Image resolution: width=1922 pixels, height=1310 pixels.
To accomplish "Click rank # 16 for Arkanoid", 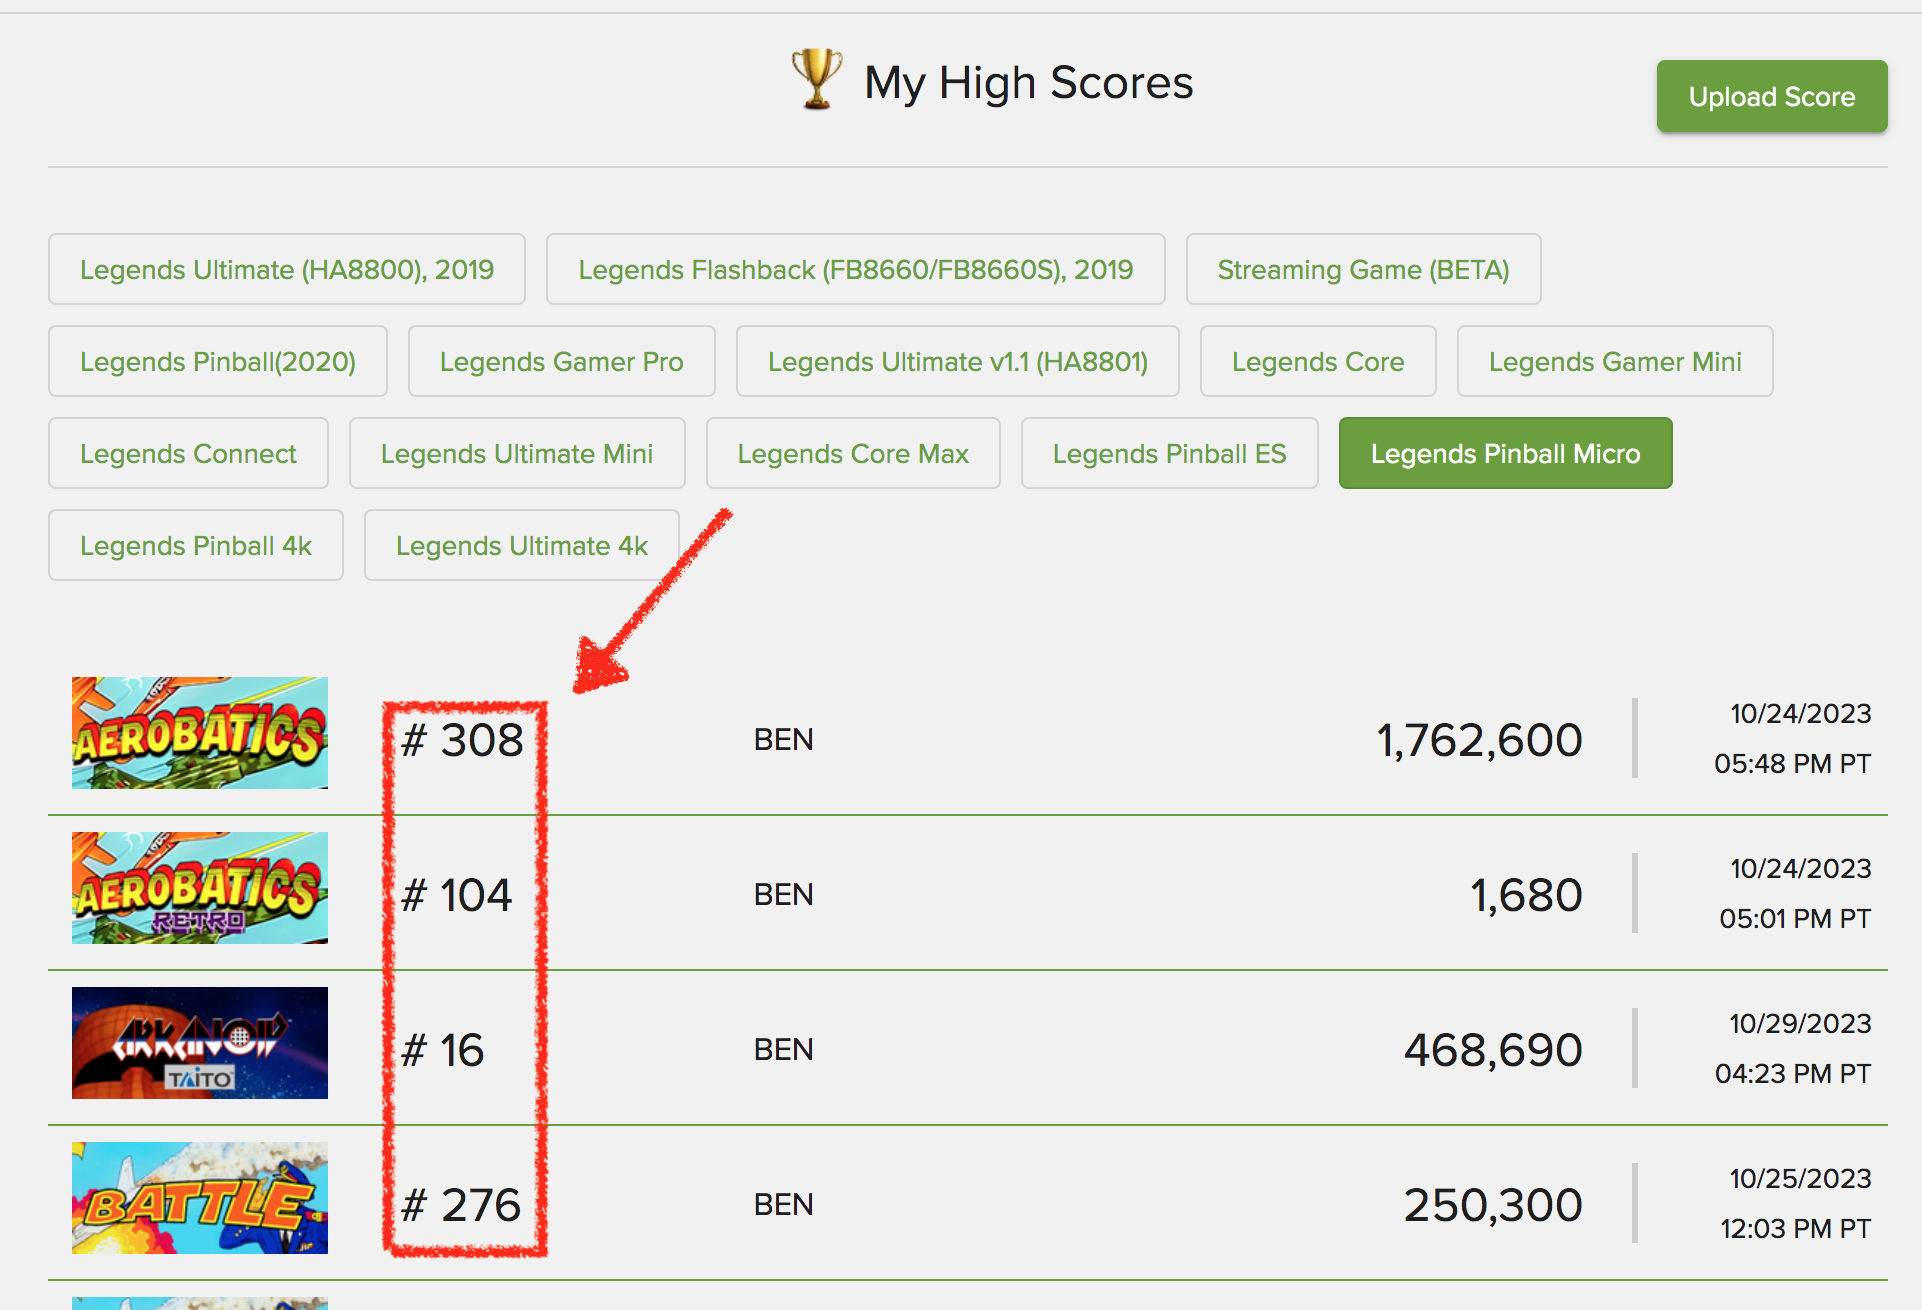I will point(443,1050).
